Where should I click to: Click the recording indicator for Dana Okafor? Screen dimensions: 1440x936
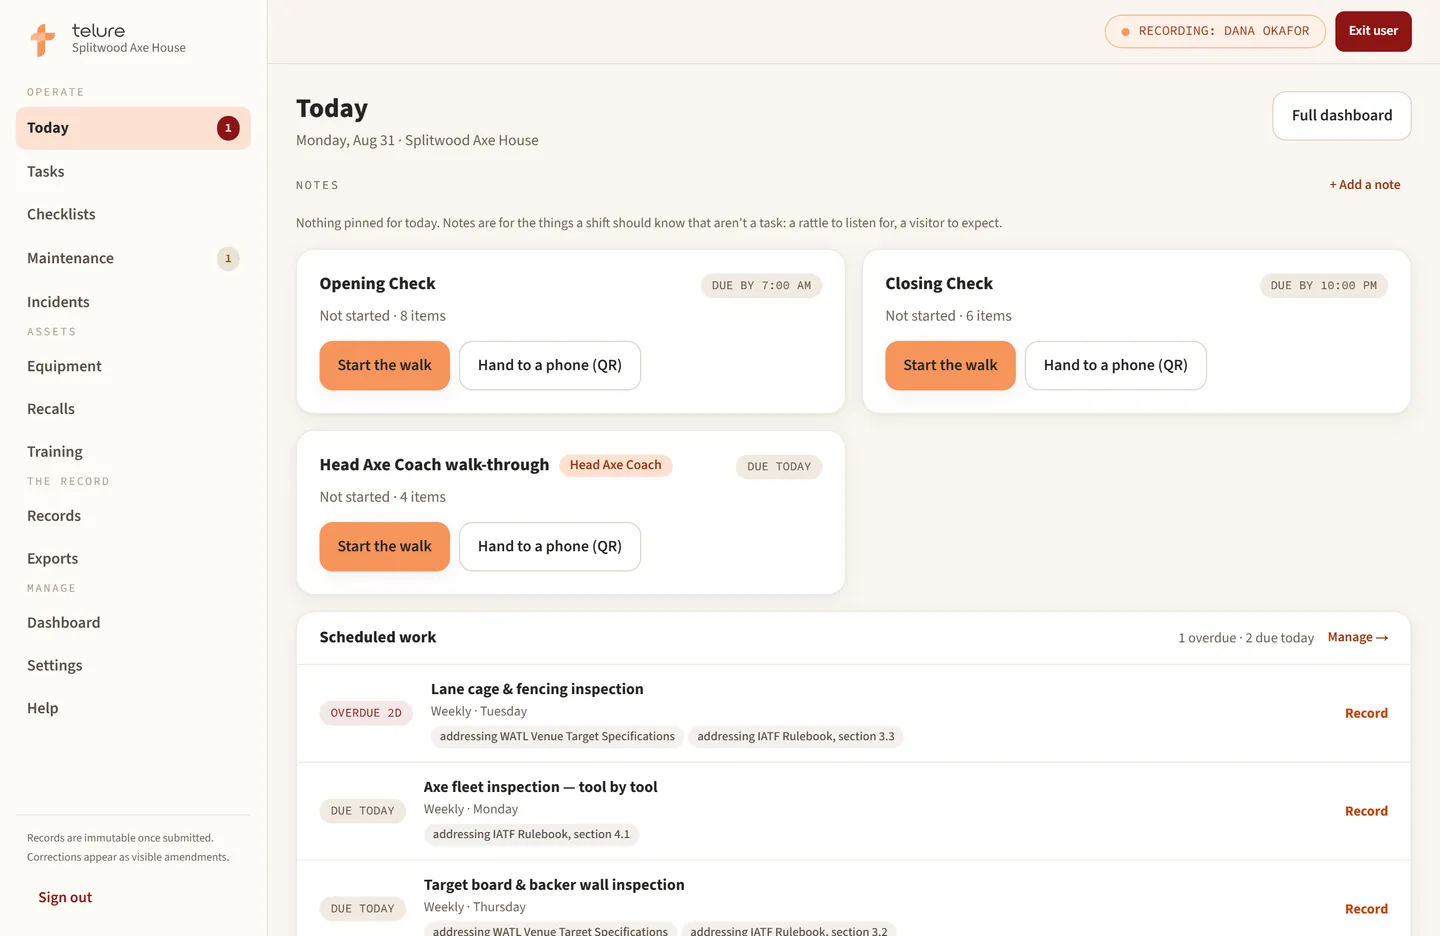[1215, 31]
